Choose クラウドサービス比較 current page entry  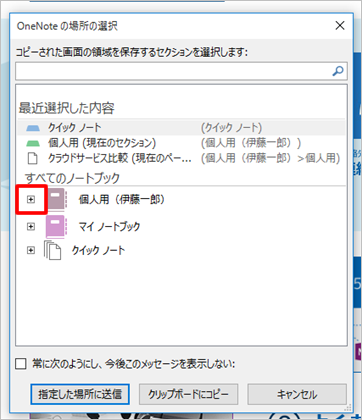(181, 159)
